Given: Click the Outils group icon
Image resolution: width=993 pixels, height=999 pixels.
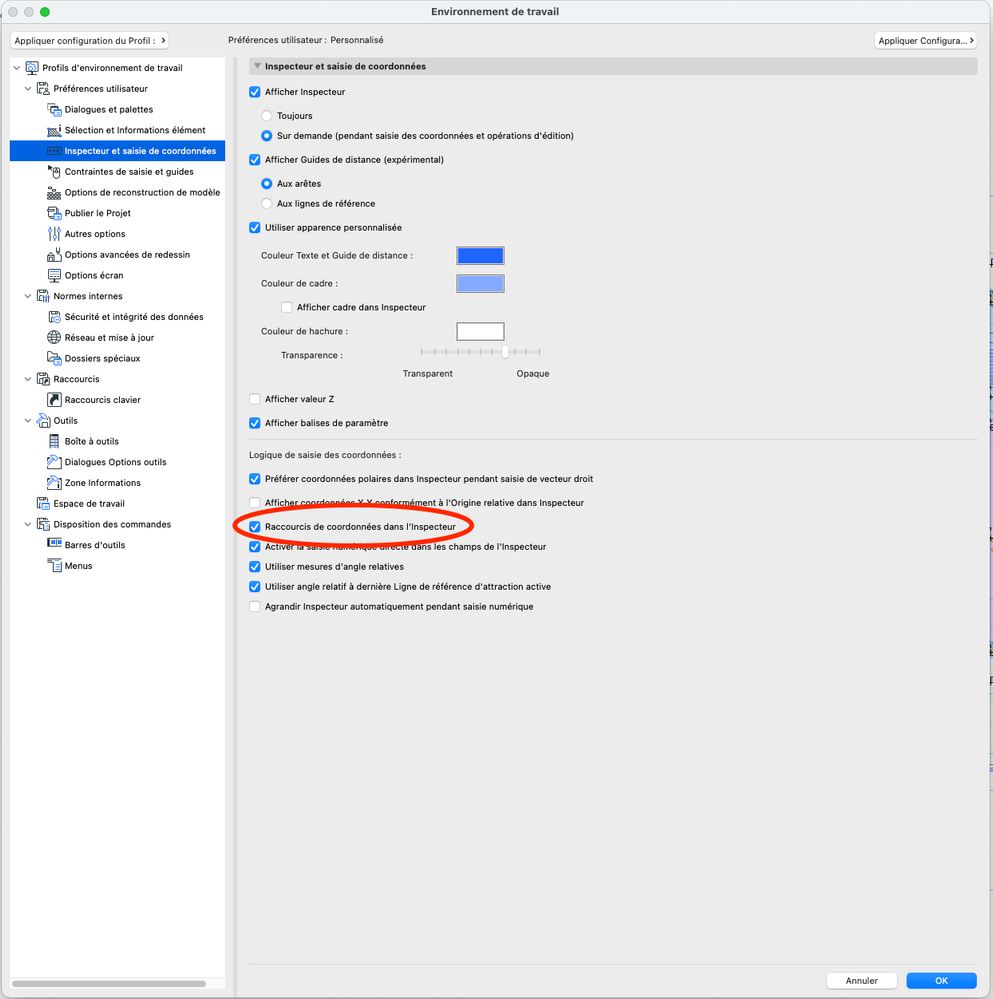Looking at the screenshot, I should pos(43,420).
